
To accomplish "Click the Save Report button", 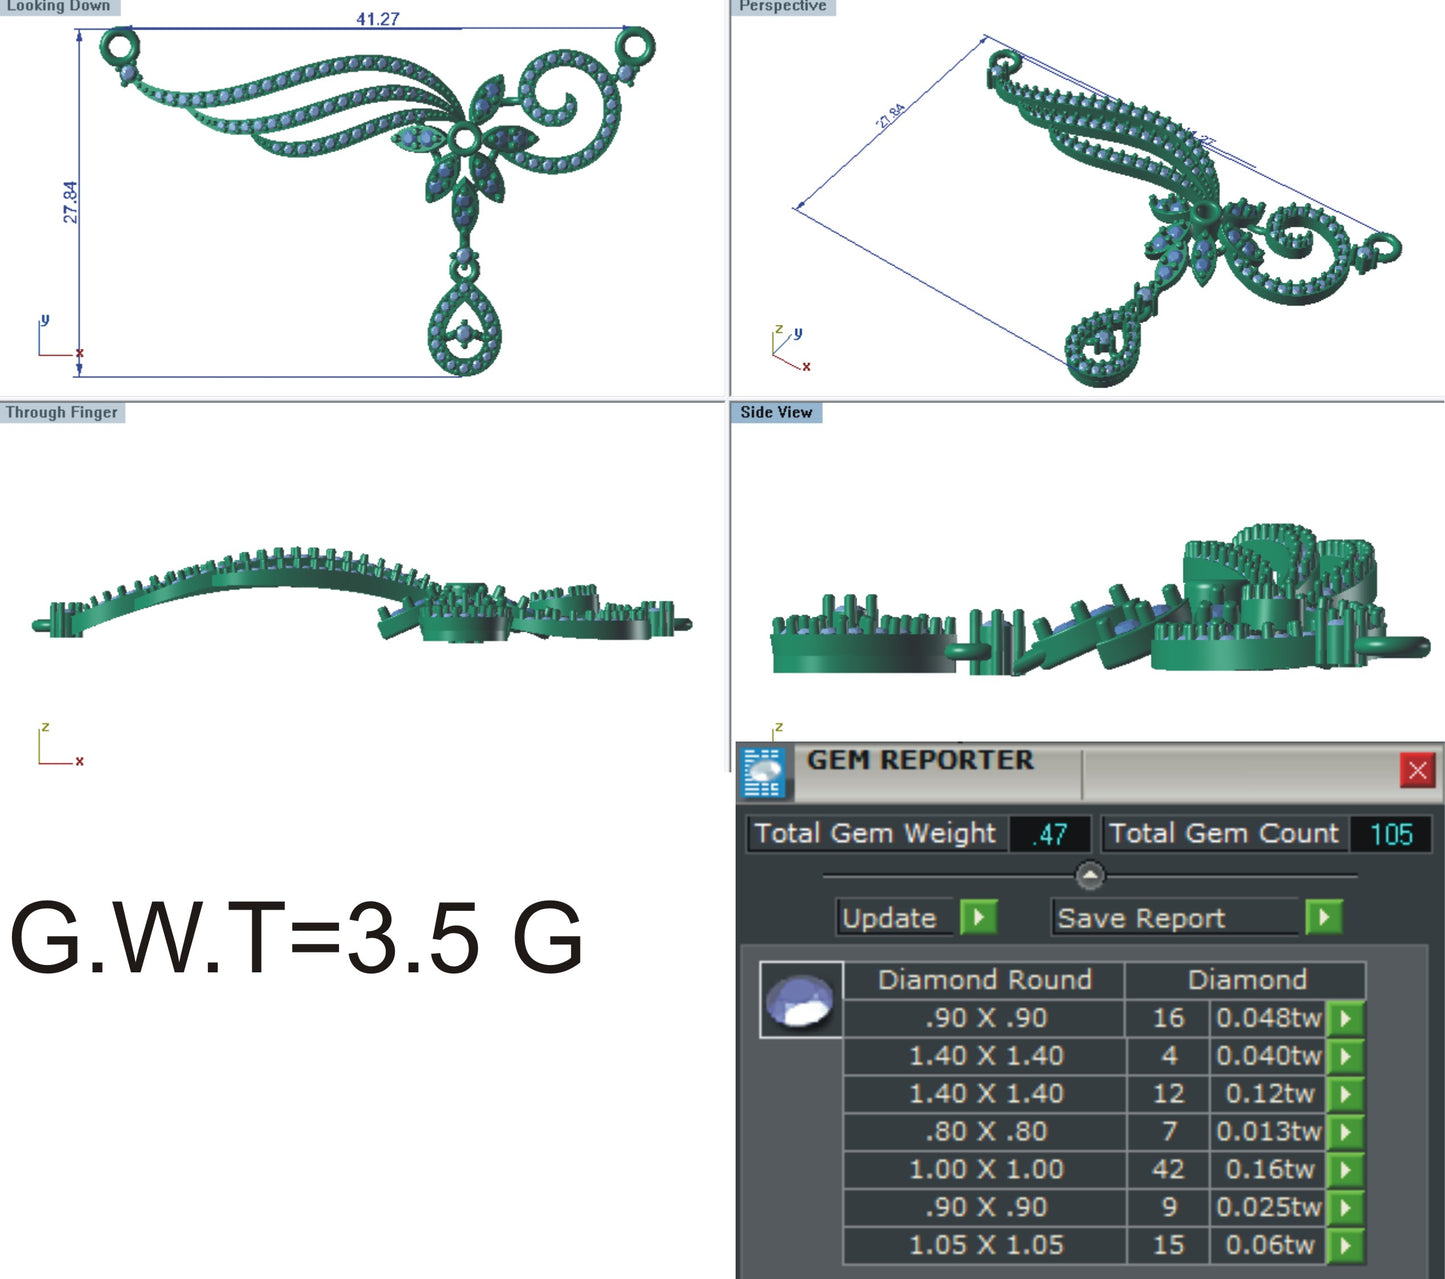I will click(1142, 917).
